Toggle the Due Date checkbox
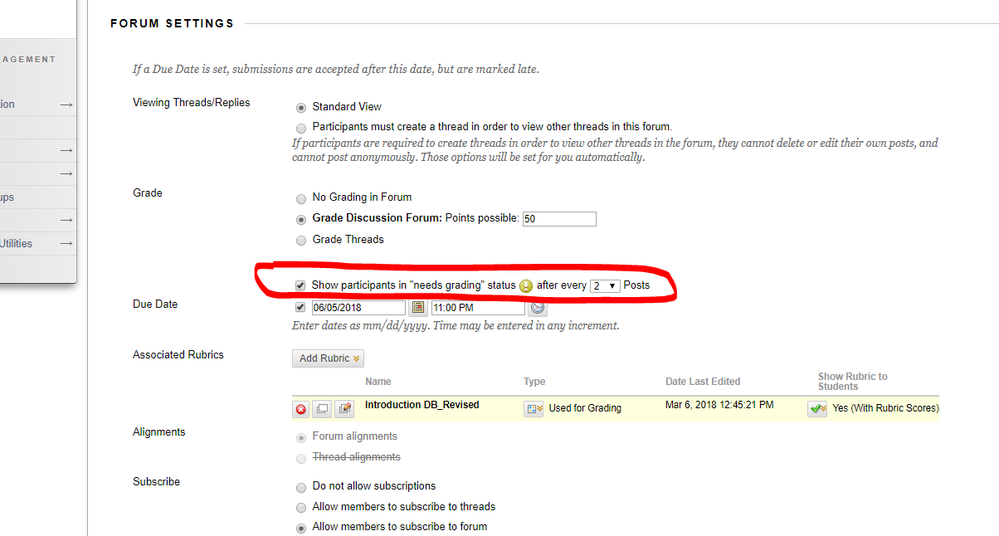This screenshot has height=536, width=999. [x=301, y=308]
